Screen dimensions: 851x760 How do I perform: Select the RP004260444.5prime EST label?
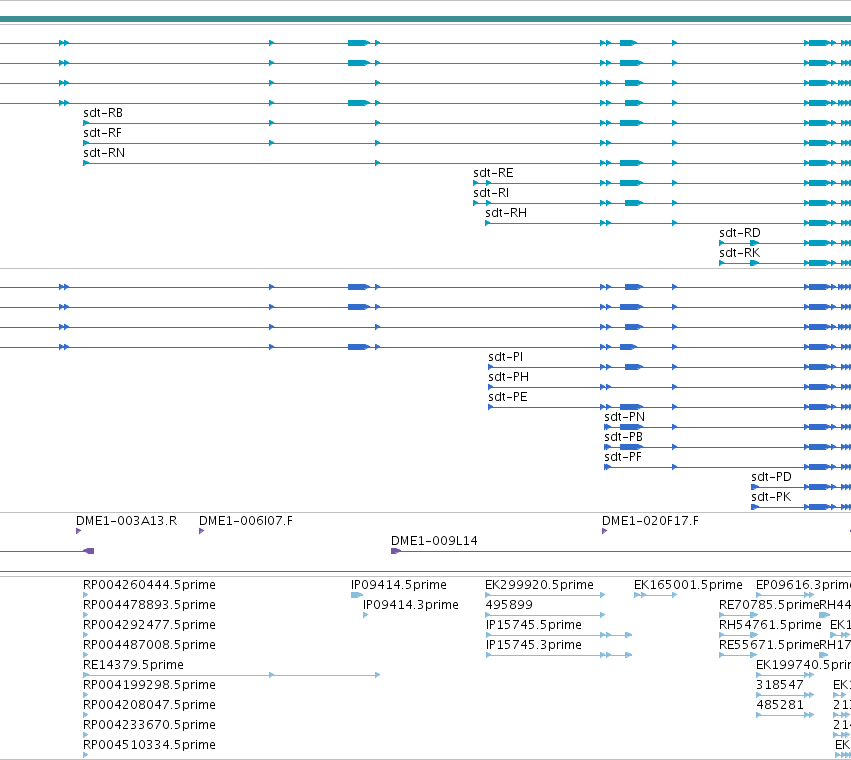click(149, 585)
